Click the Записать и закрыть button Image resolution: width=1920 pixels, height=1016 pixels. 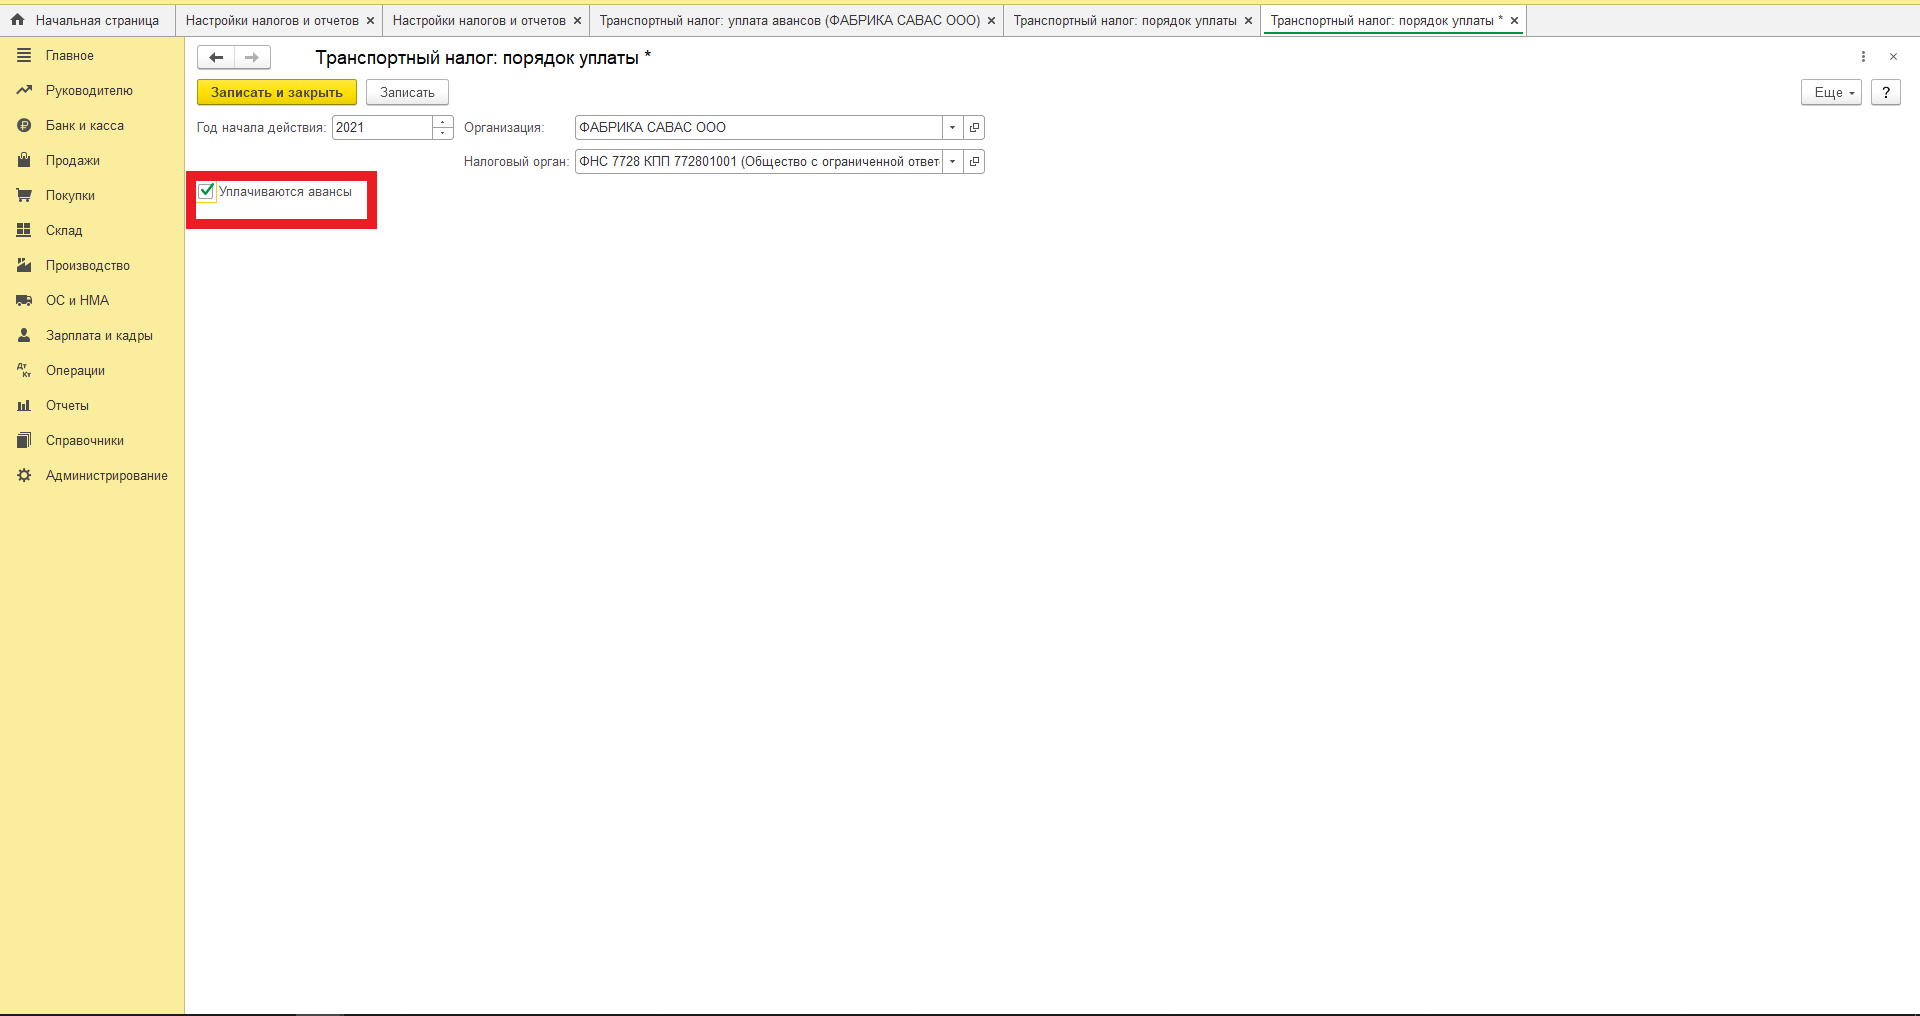click(x=277, y=93)
